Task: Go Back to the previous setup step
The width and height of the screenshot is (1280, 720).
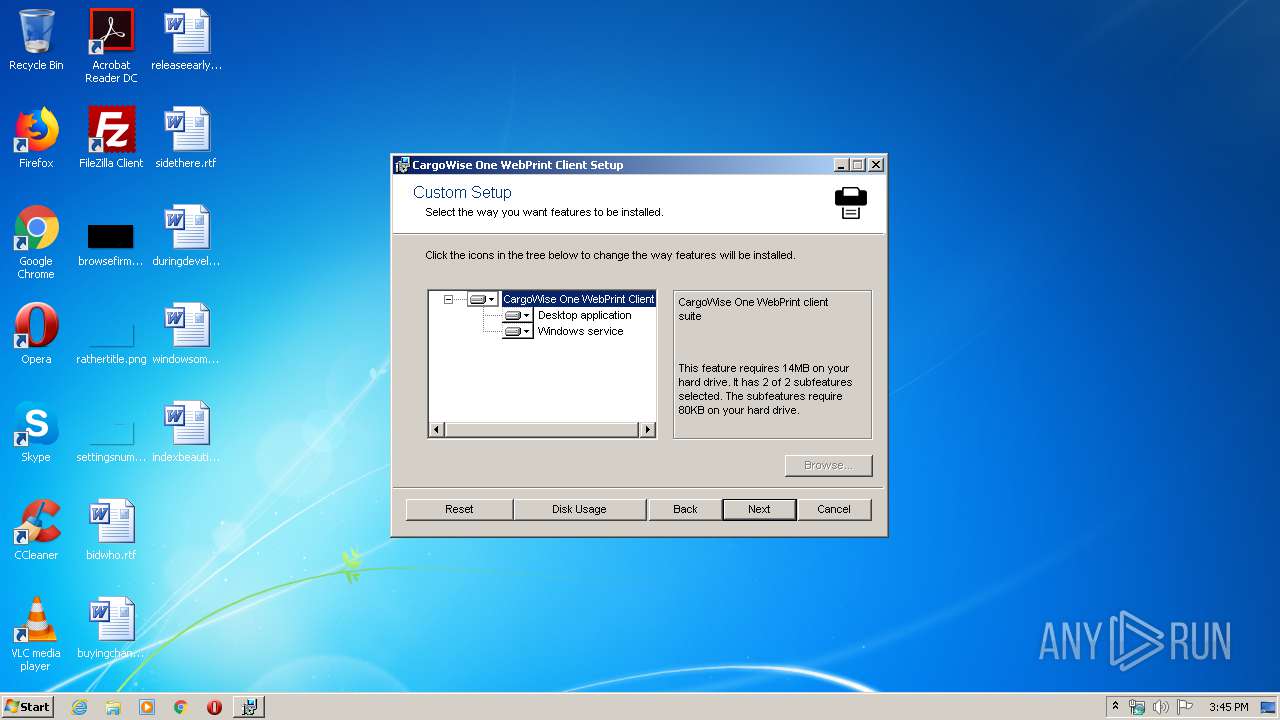Action: [x=685, y=509]
